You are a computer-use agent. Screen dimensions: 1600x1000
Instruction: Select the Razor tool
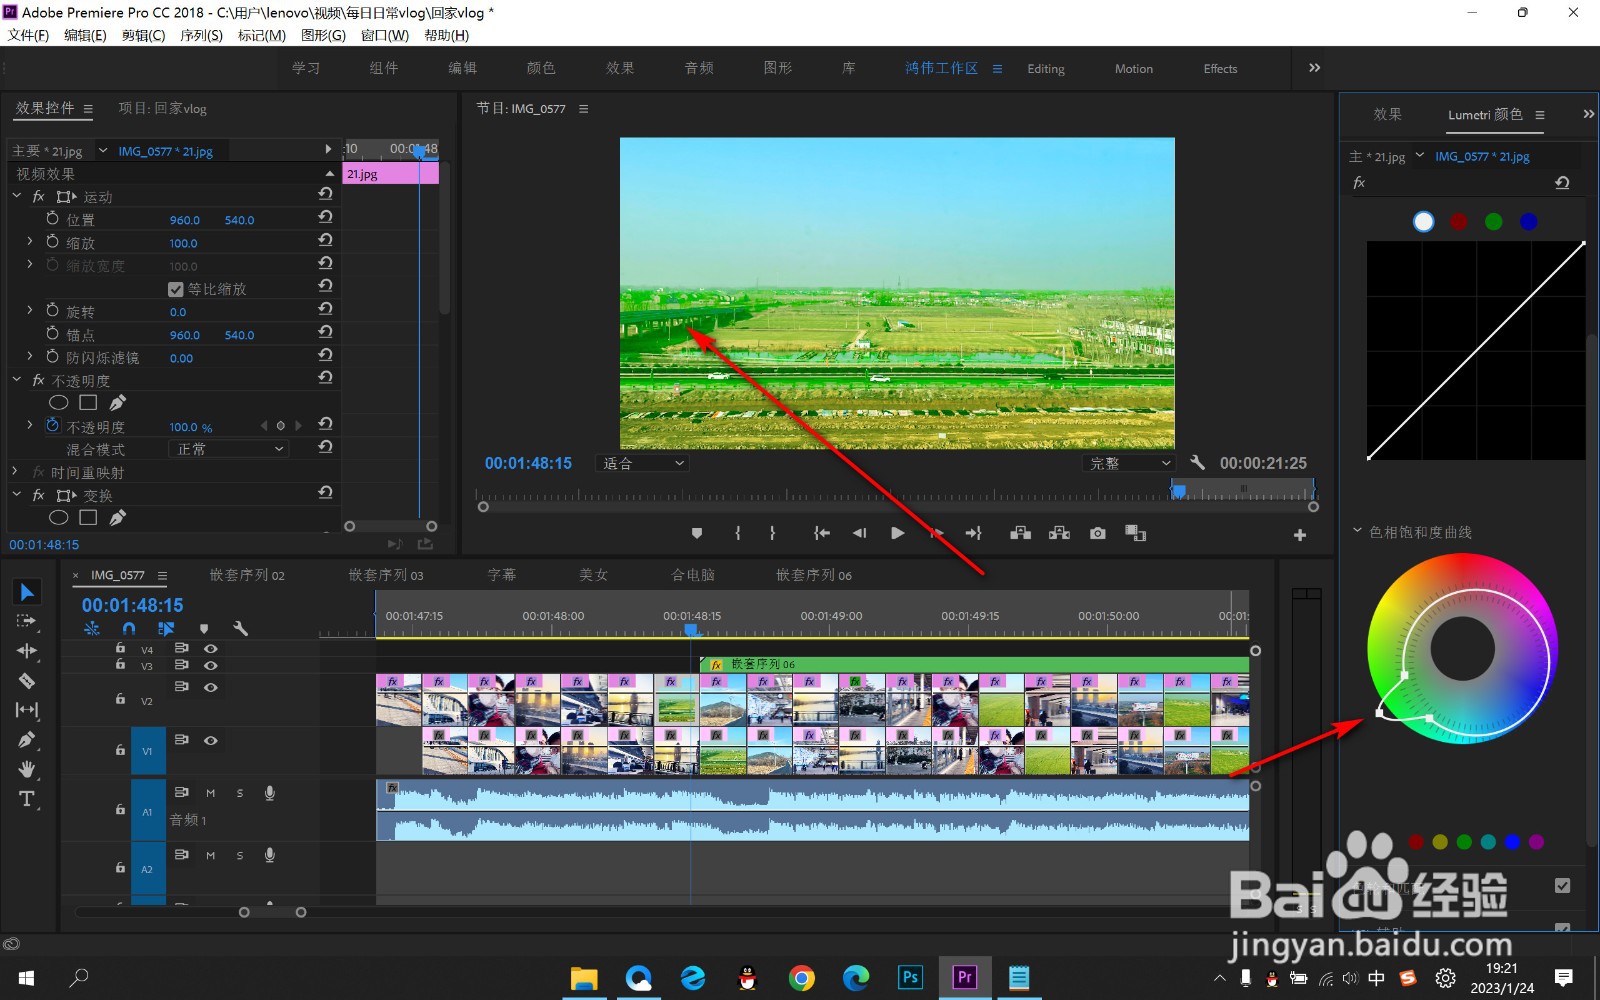click(27, 681)
